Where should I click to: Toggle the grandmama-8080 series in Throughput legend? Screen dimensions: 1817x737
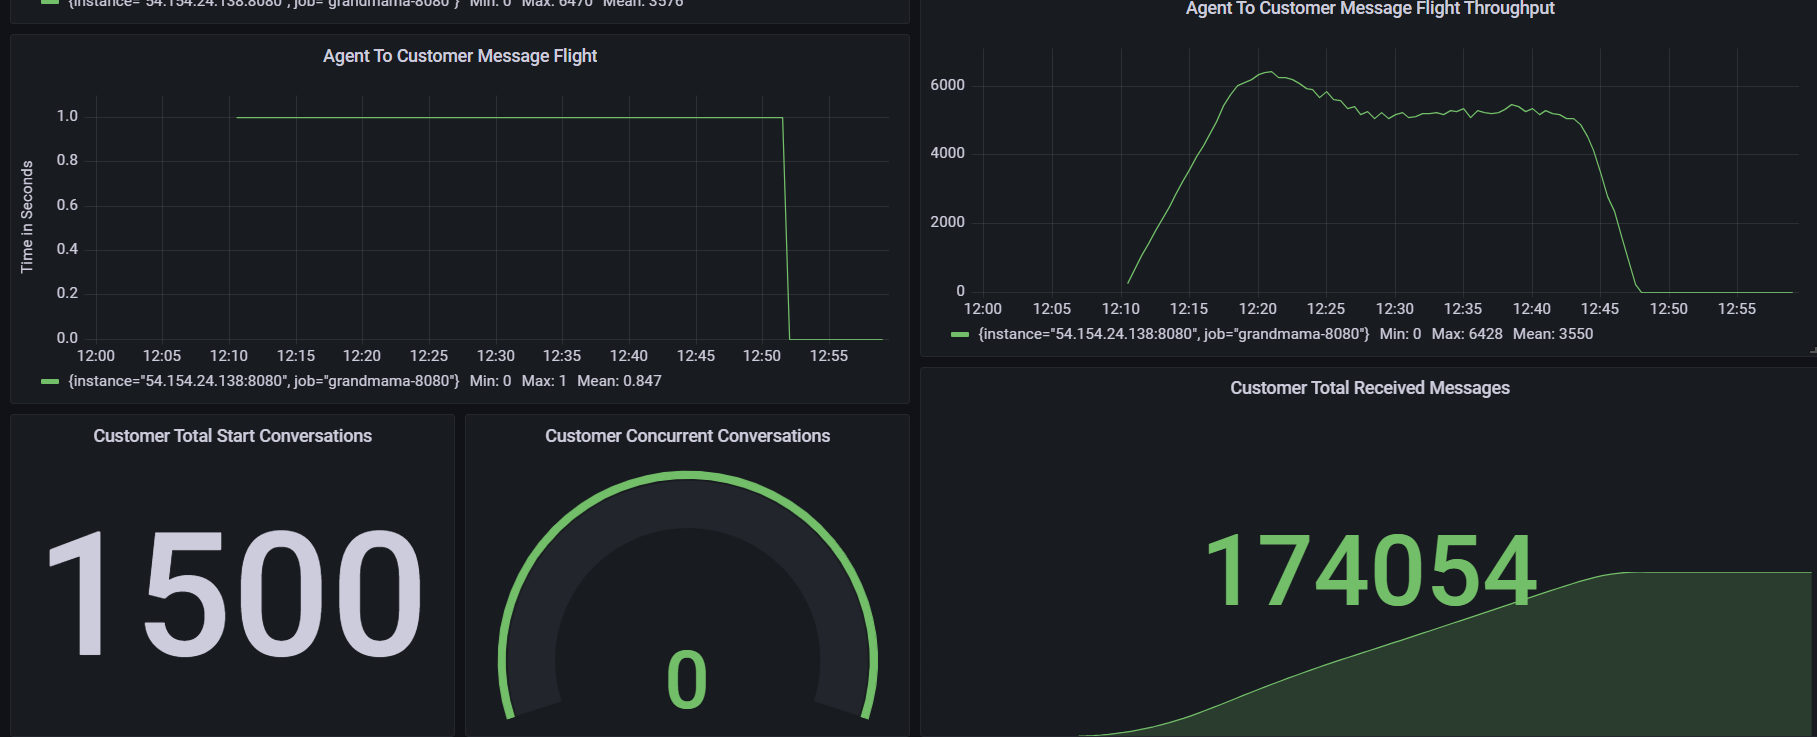click(x=1173, y=334)
